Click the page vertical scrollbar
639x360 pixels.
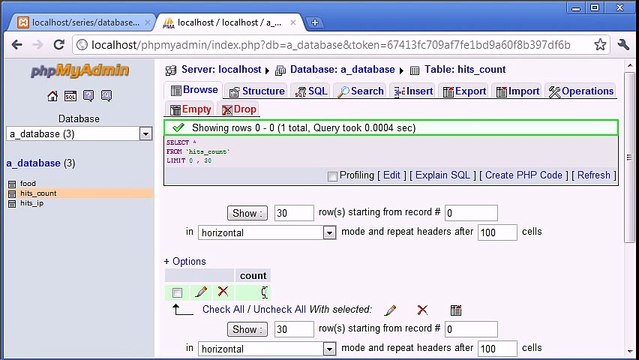[630, 157]
